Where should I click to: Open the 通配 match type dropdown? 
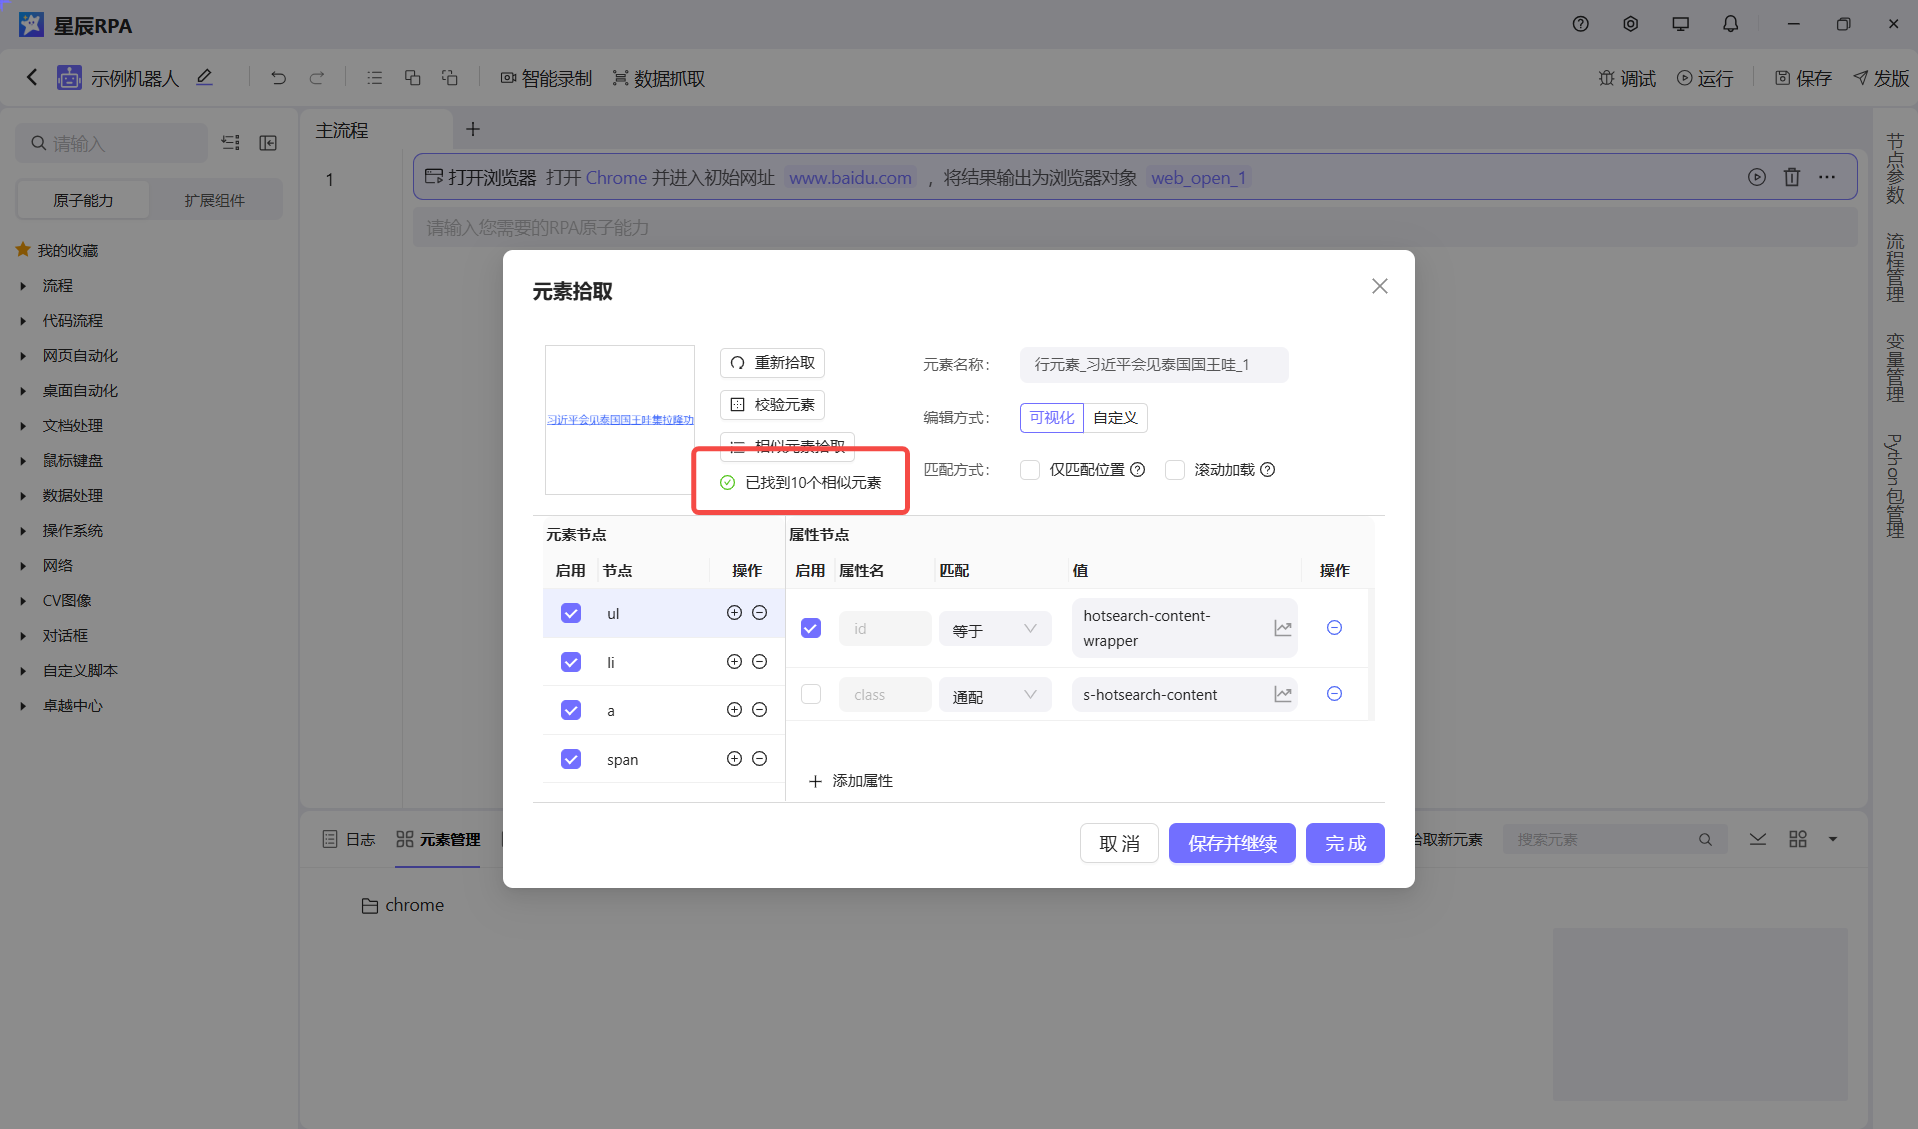[x=994, y=695]
